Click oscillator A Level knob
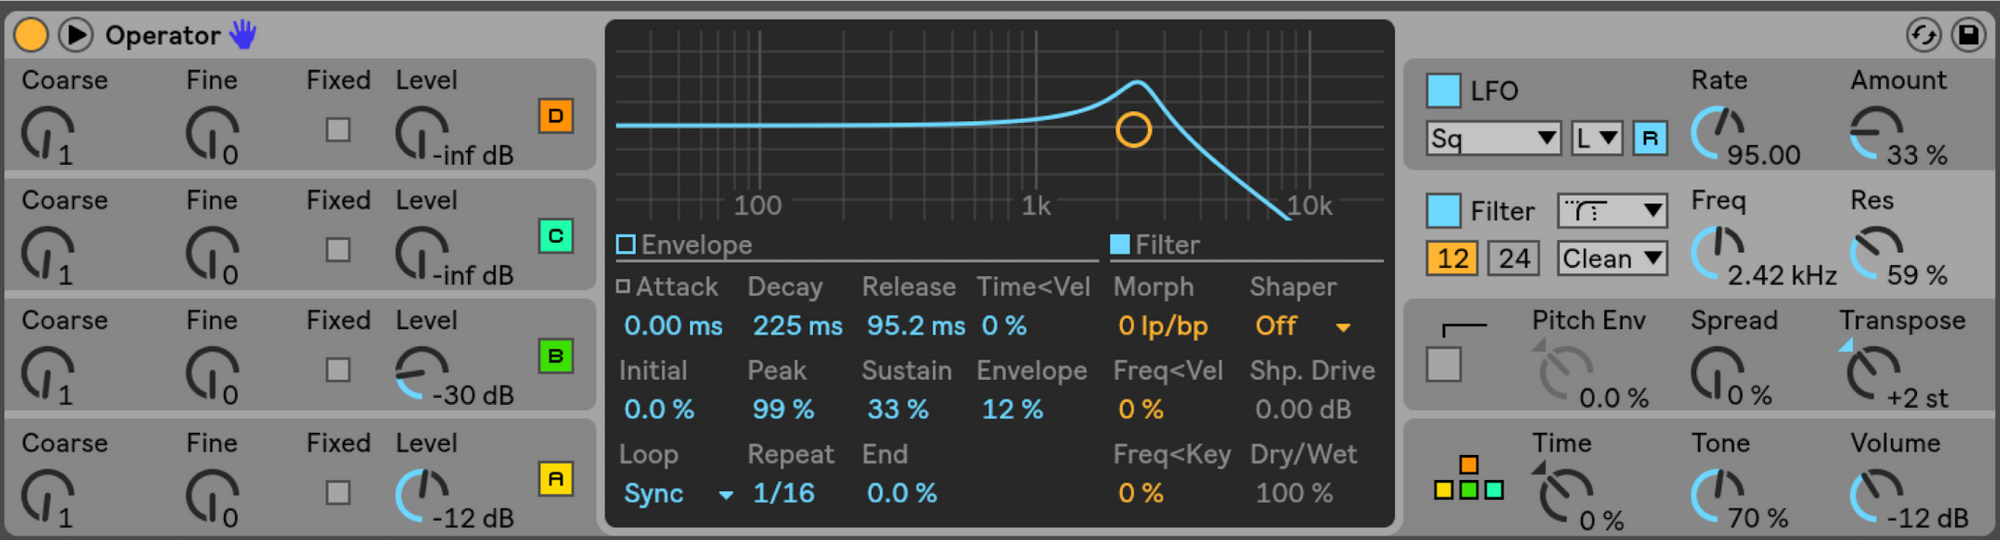Image resolution: width=2000 pixels, height=540 pixels. (x=422, y=496)
